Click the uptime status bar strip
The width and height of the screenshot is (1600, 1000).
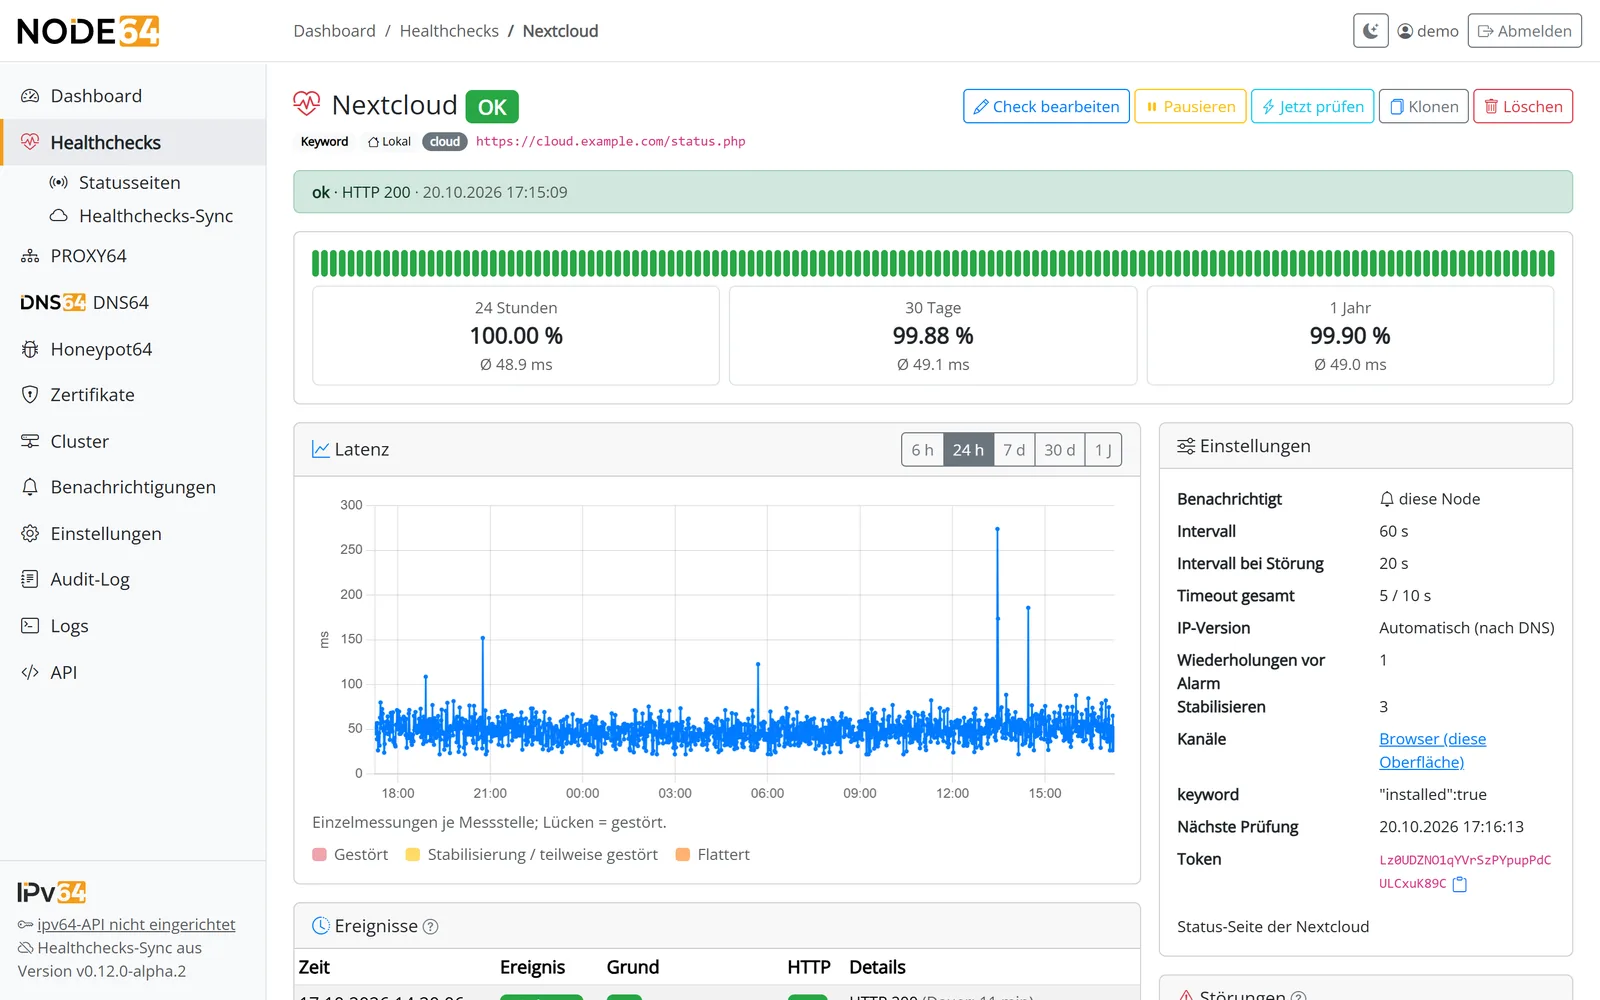[933, 263]
